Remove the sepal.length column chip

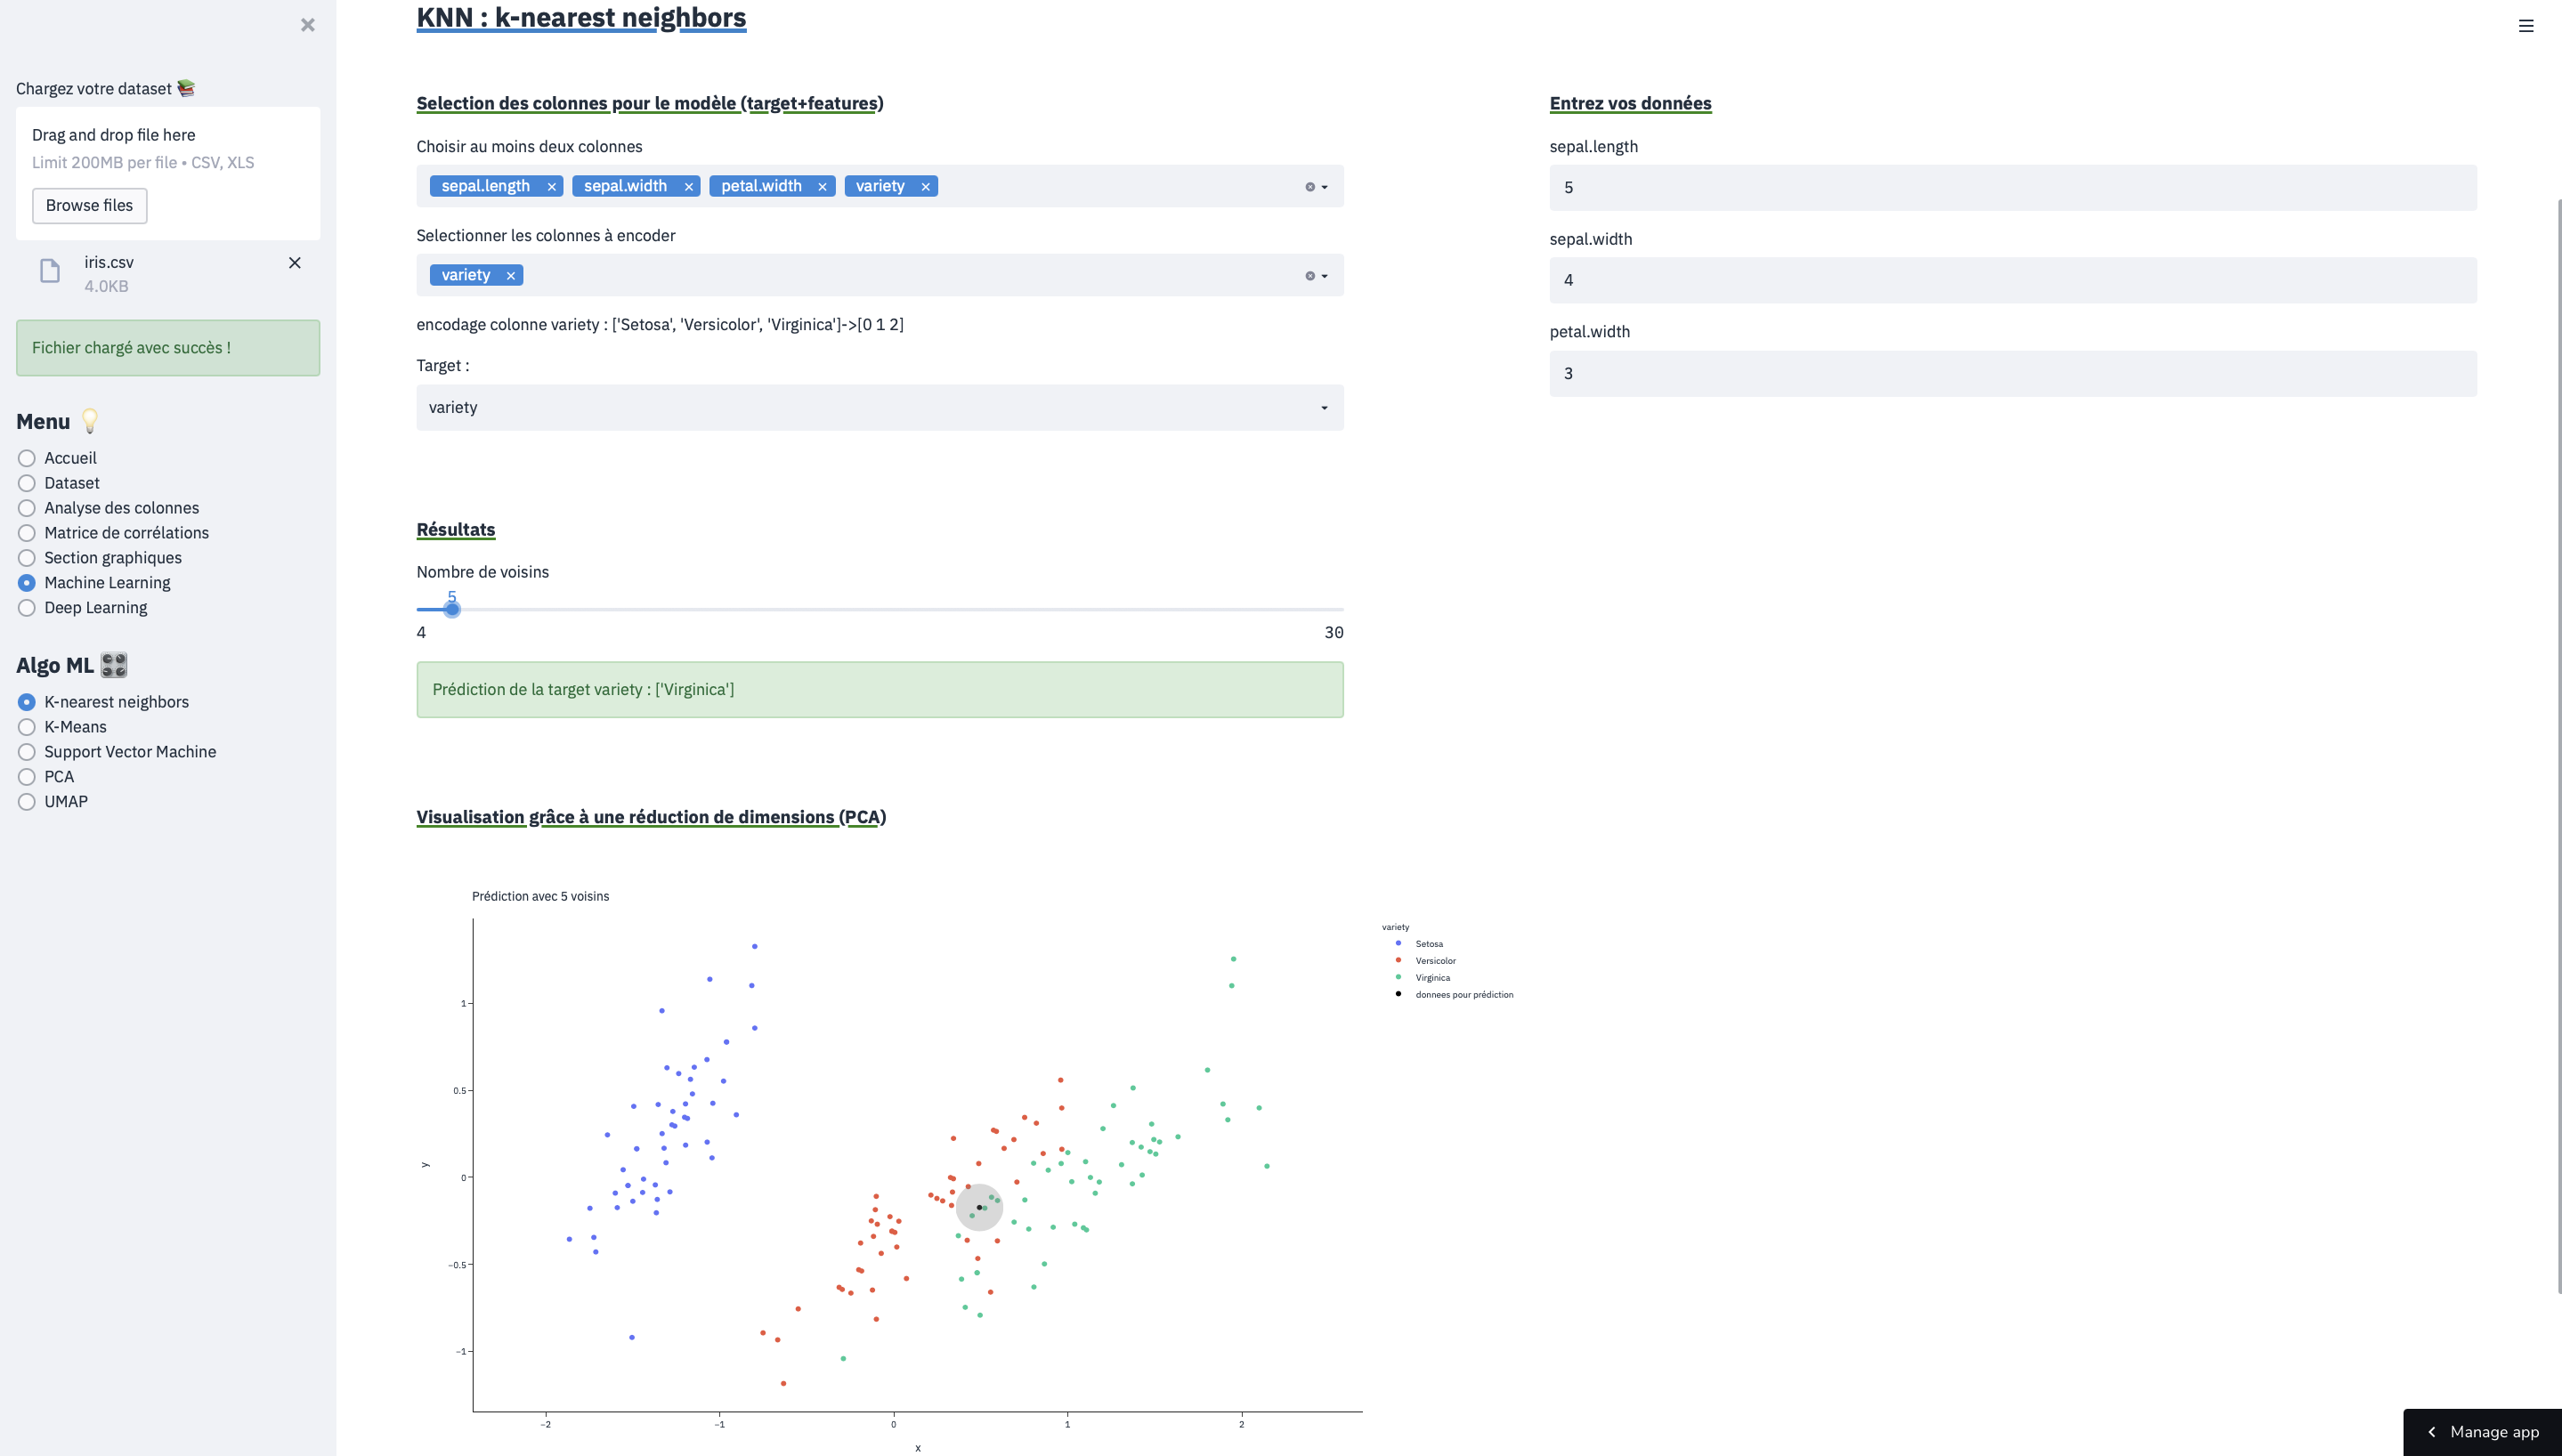click(552, 186)
